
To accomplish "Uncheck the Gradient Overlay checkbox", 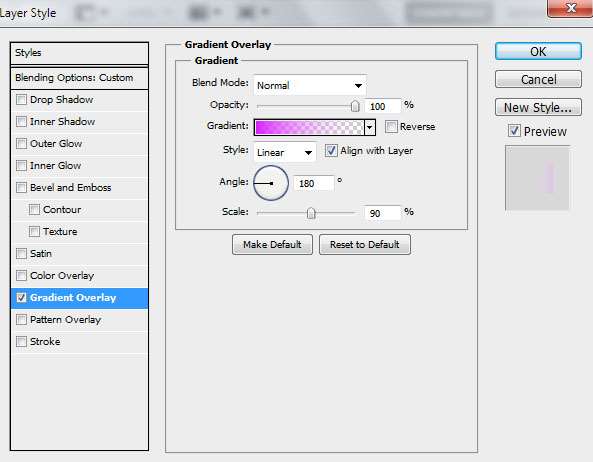I will pyautogui.click(x=21, y=298).
